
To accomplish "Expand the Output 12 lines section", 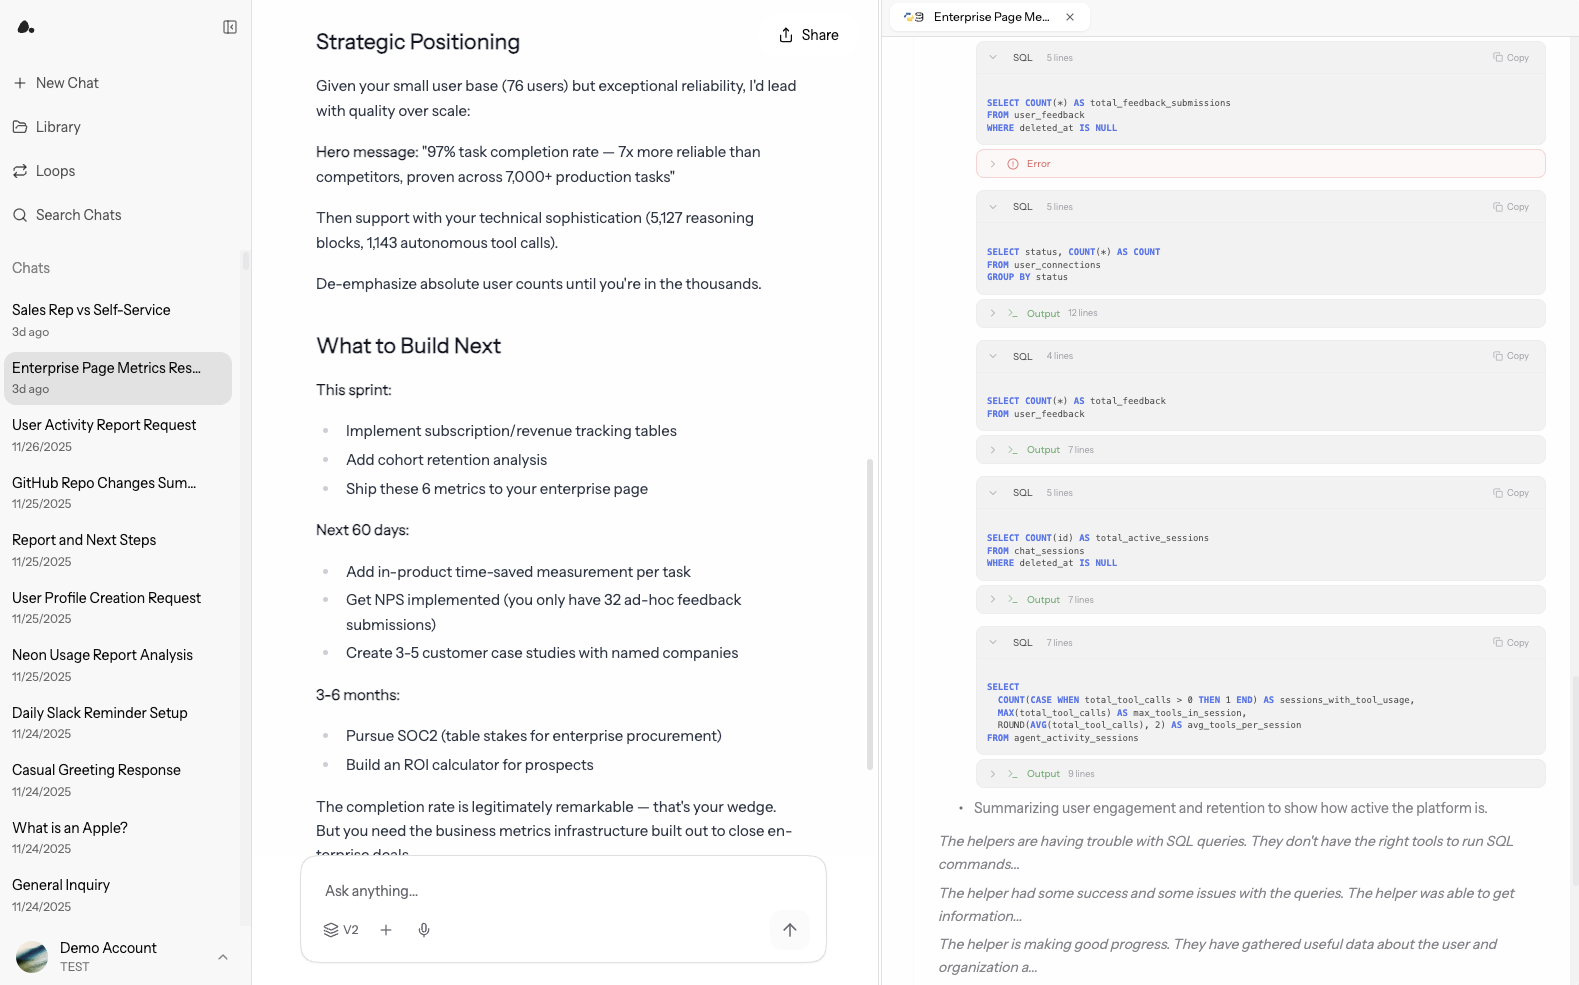I will (x=993, y=314).
